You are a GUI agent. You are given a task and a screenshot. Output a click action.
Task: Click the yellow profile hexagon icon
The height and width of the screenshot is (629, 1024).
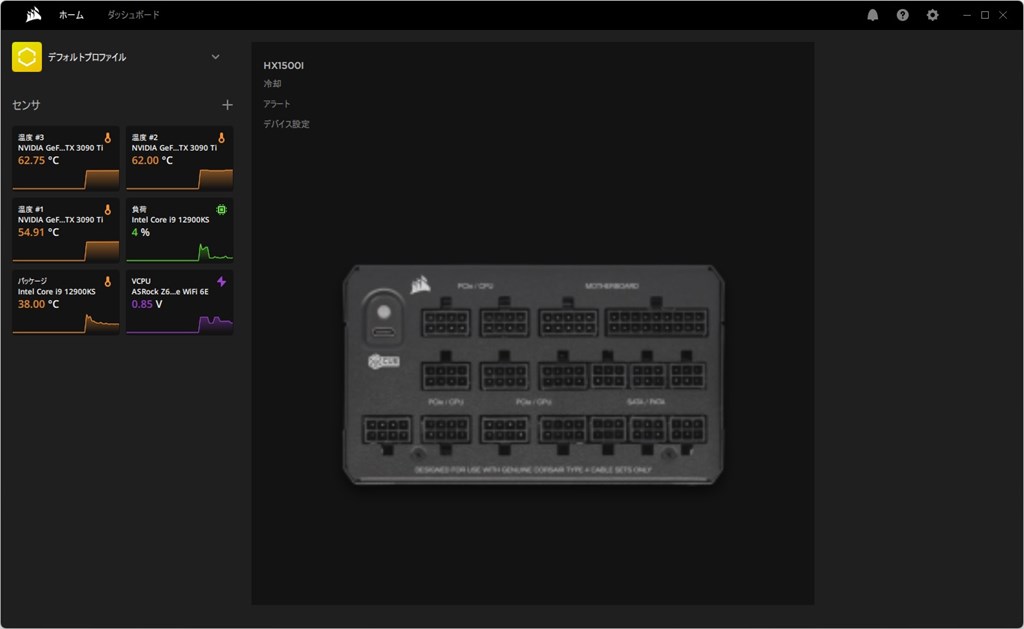coord(27,57)
